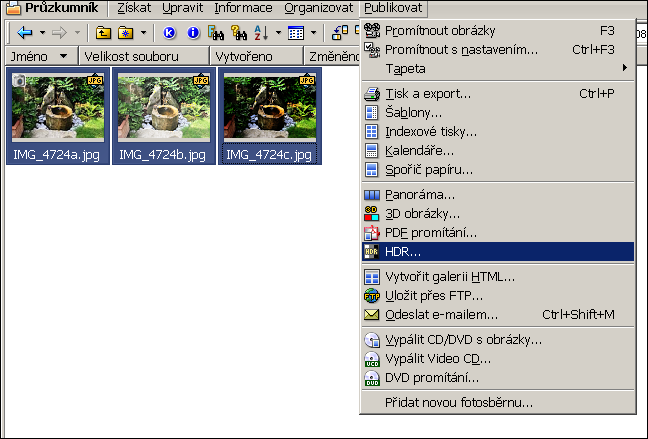Screen dimensions: 648x439
Task: Click the printer icon beside Tisk a export
Action: (371, 94)
